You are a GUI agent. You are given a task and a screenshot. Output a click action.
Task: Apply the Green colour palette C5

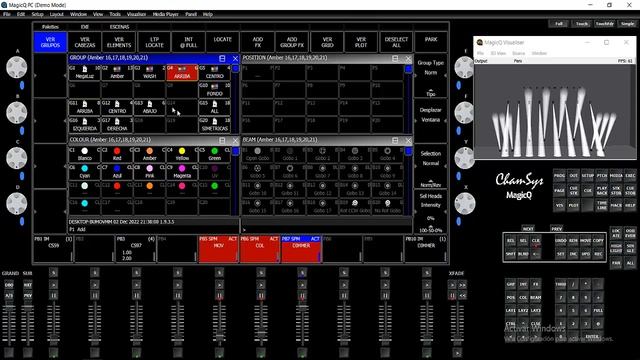(x=215, y=155)
